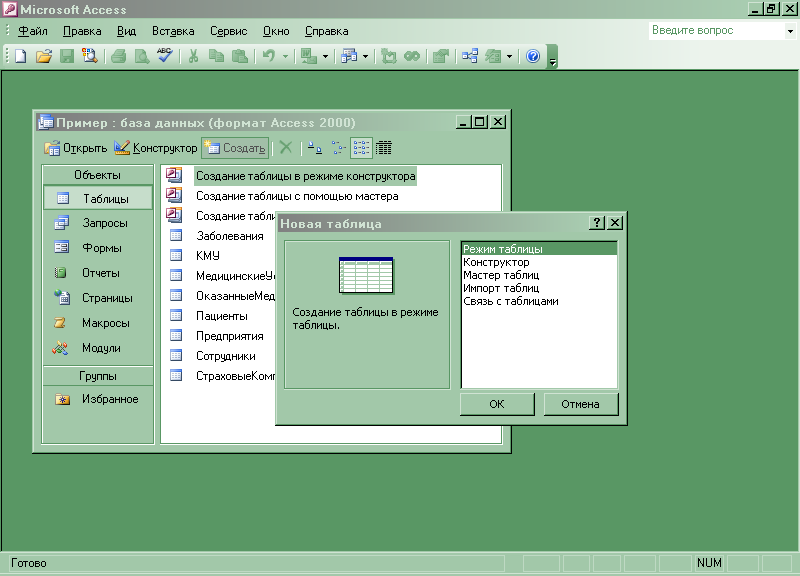Switch to Large Icons view
The width and height of the screenshot is (800, 576).
pyautogui.click(x=315, y=148)
